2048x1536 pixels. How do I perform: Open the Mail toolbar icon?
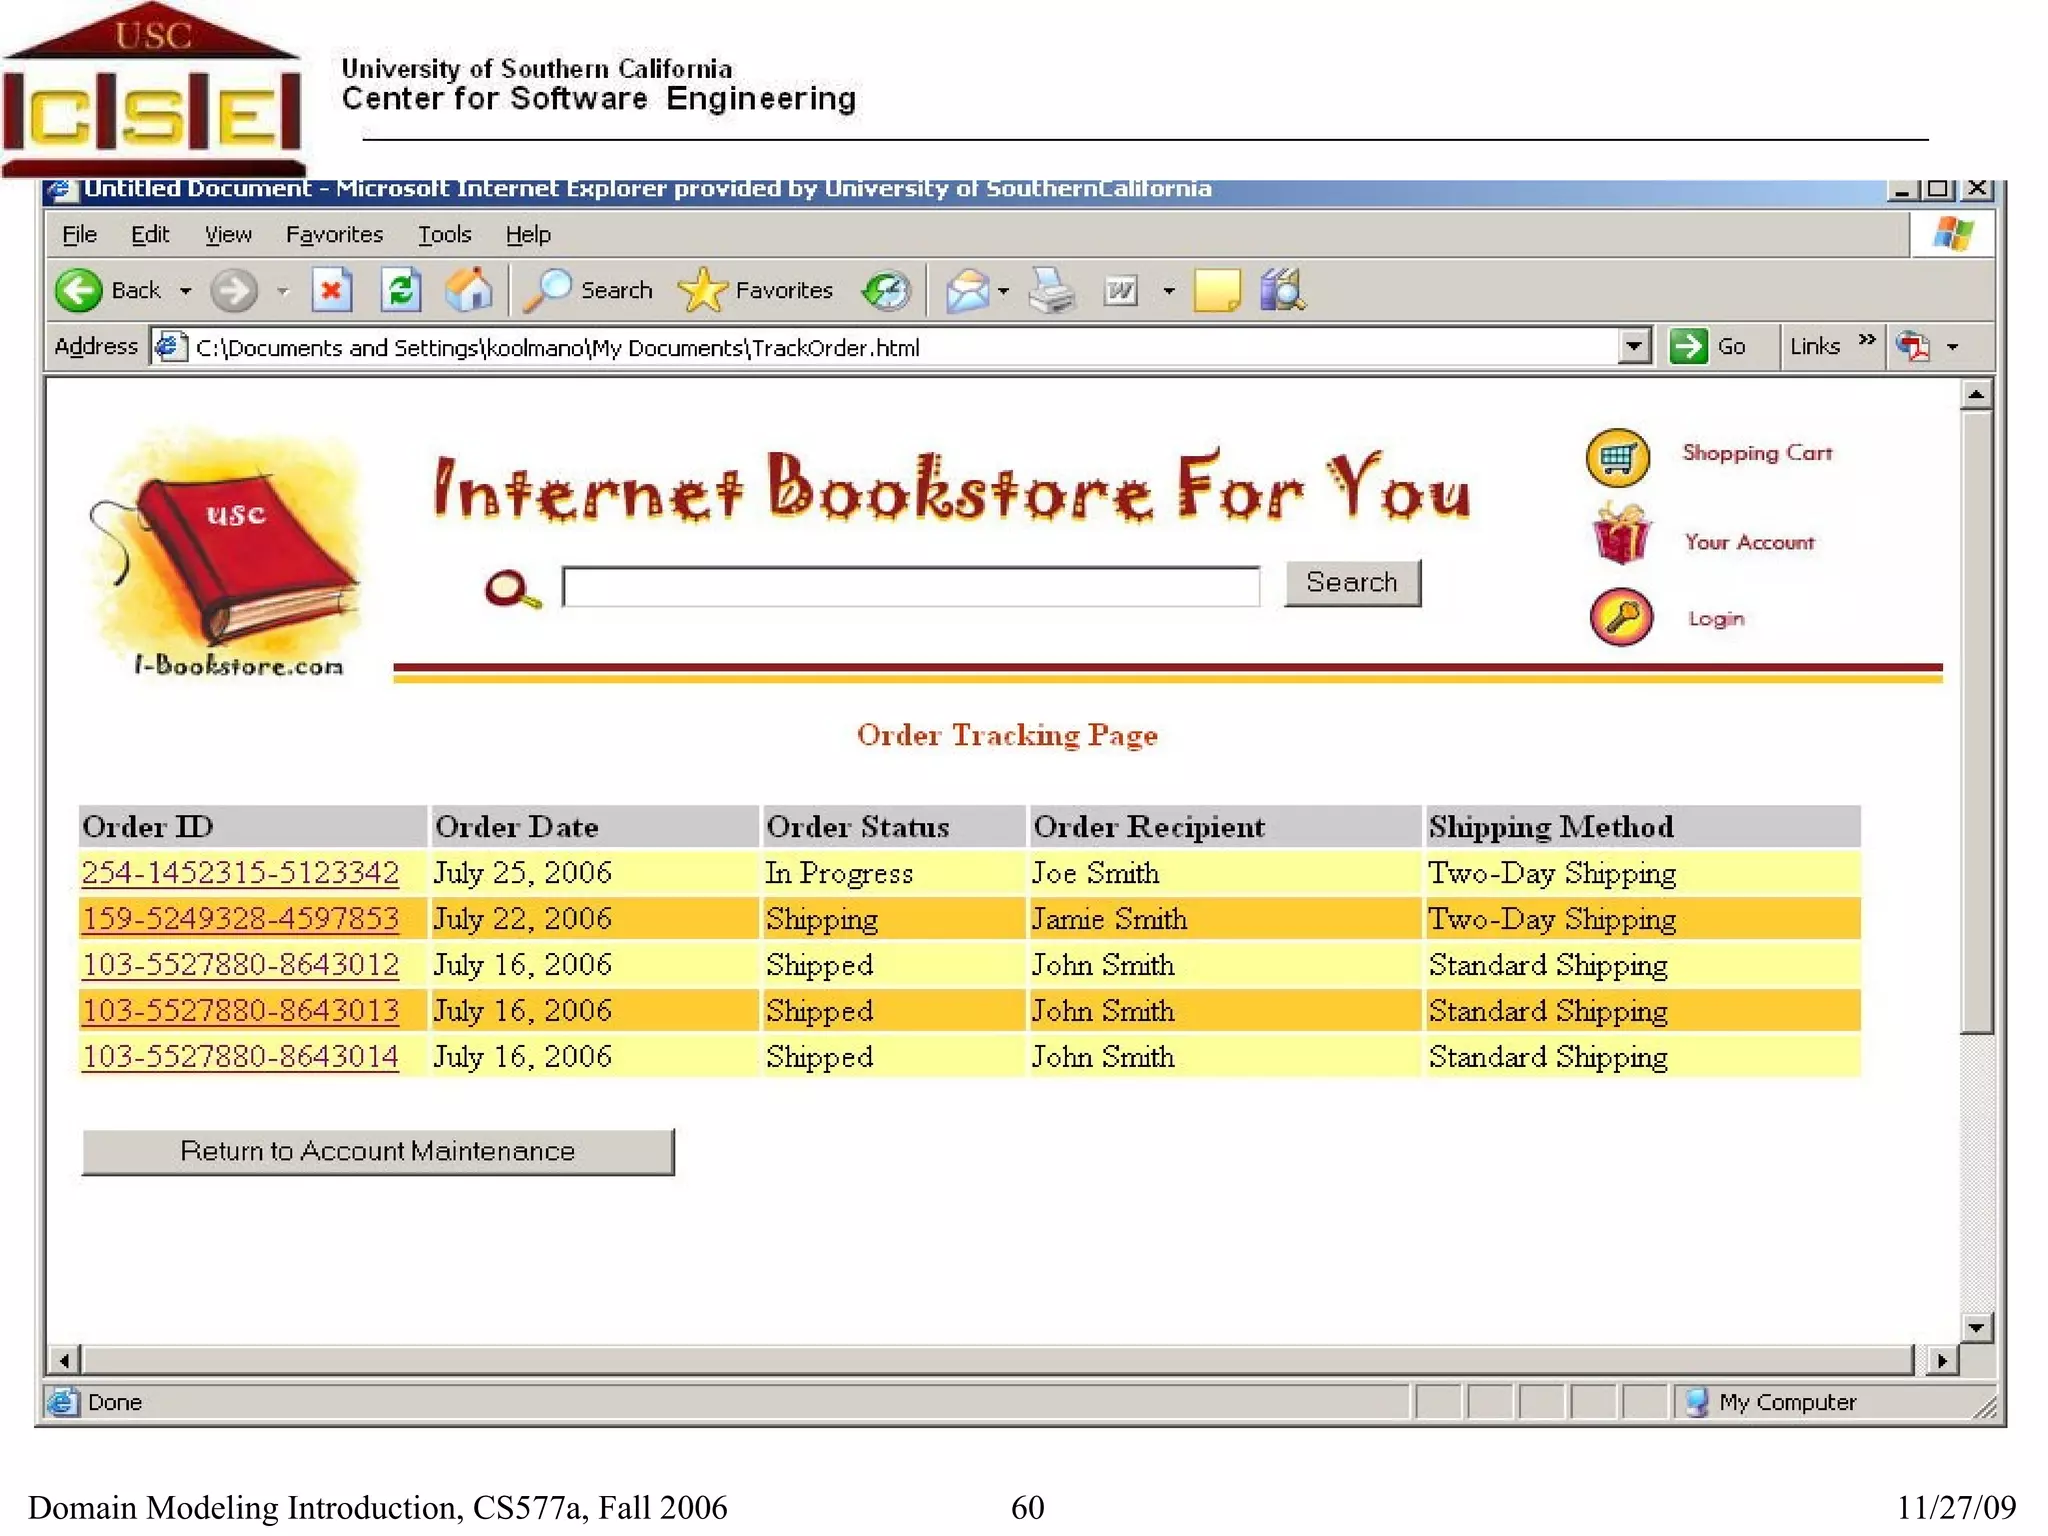pos(967,291)
